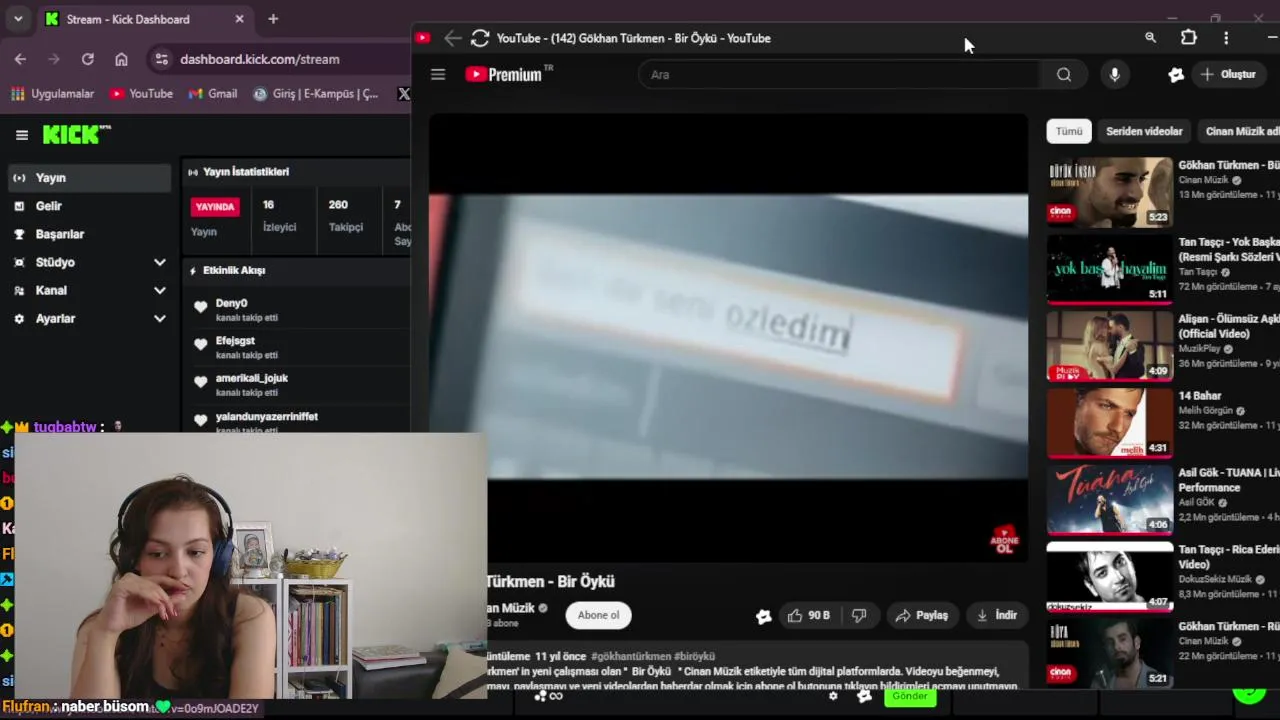Open the Kick dashboard hamburger menu
The image size is (1280, 720).
tap(21, 135)
